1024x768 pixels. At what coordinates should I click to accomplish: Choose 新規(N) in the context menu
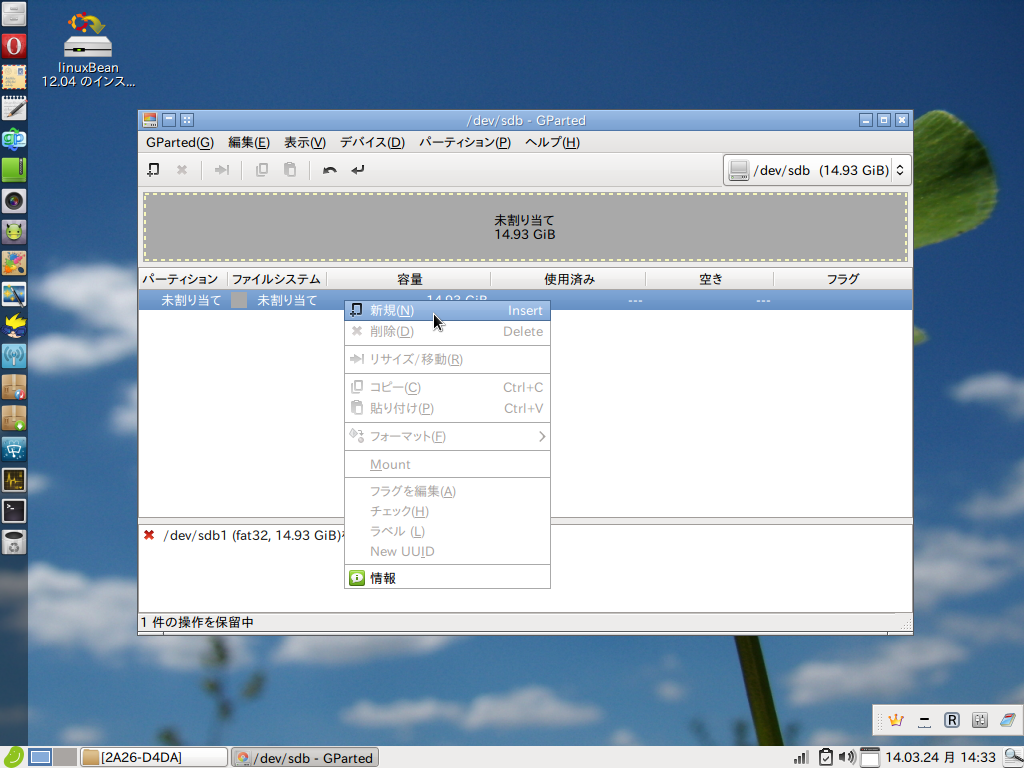(447, 311)
